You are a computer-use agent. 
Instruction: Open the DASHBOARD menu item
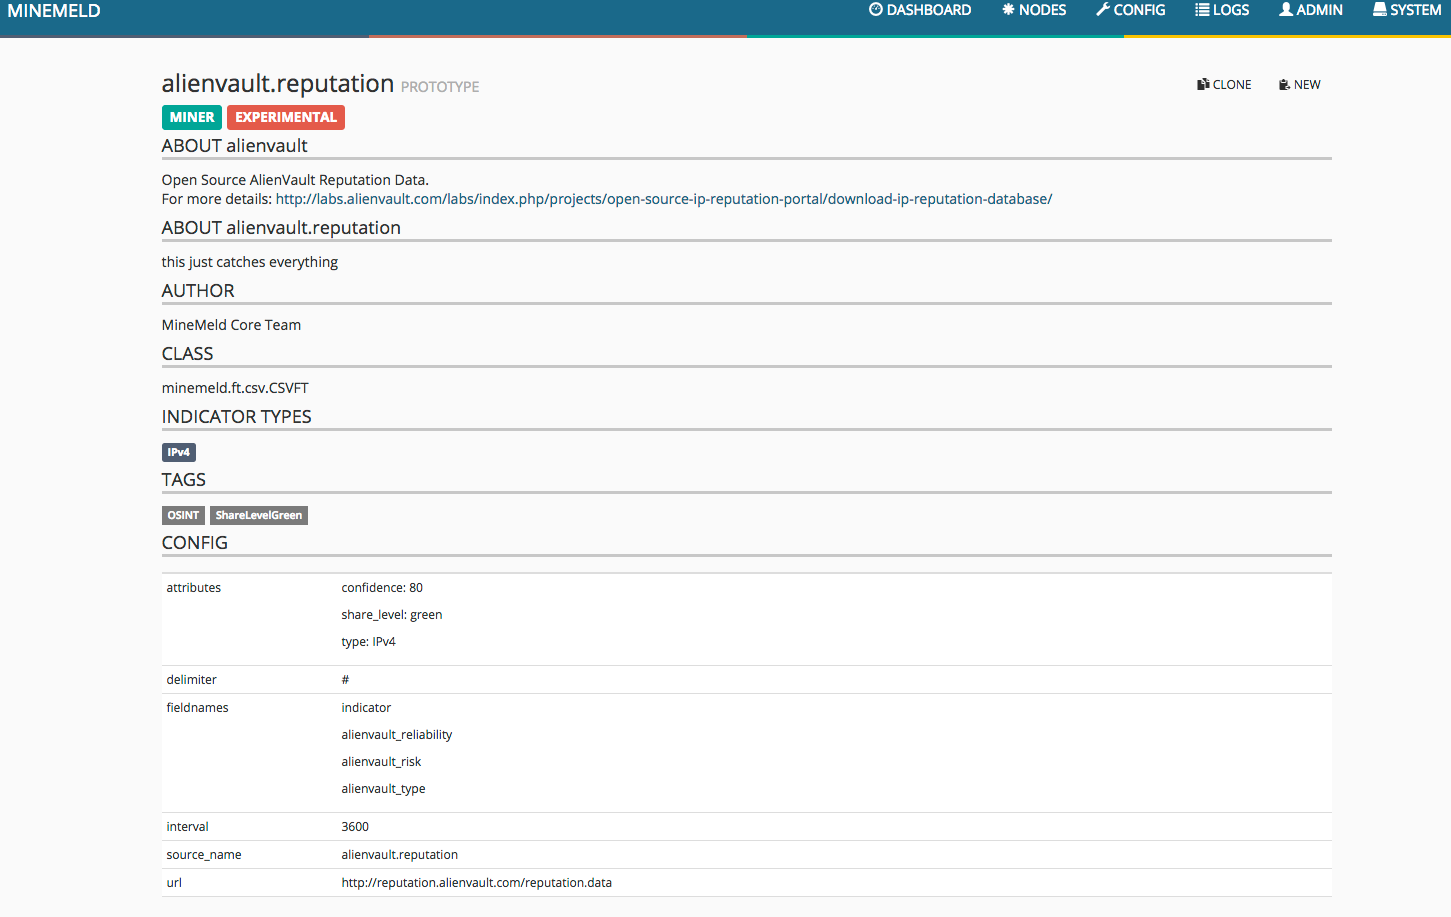929,10
